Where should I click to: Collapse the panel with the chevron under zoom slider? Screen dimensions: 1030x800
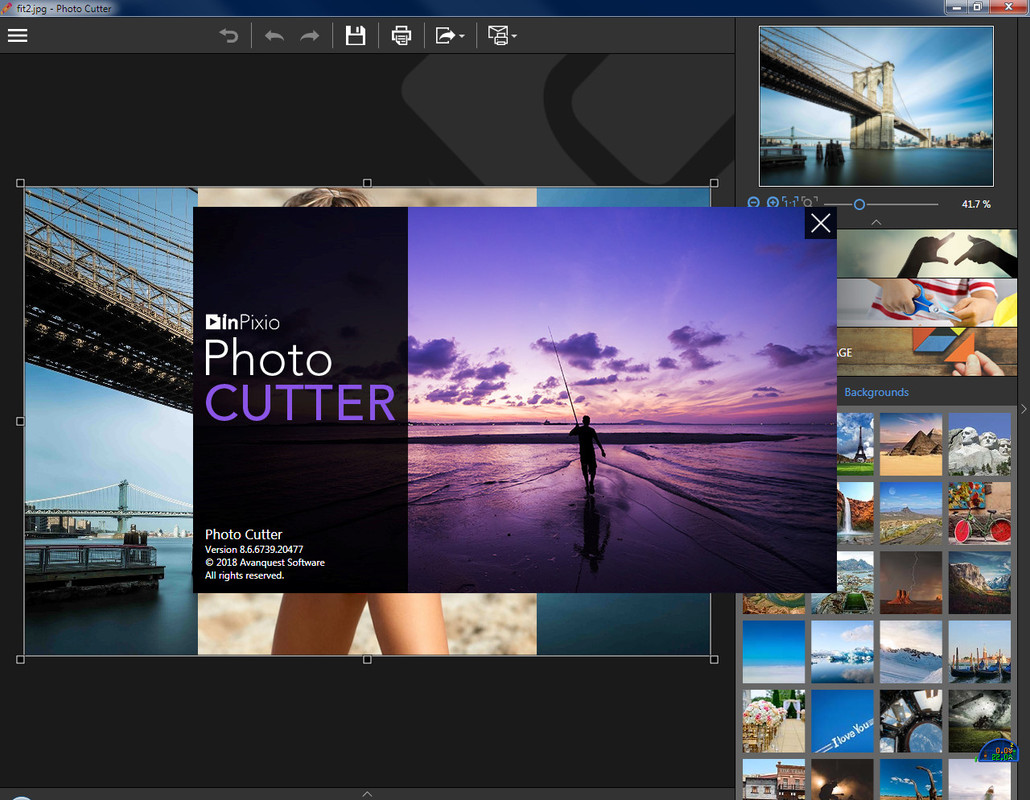point(876,221)
